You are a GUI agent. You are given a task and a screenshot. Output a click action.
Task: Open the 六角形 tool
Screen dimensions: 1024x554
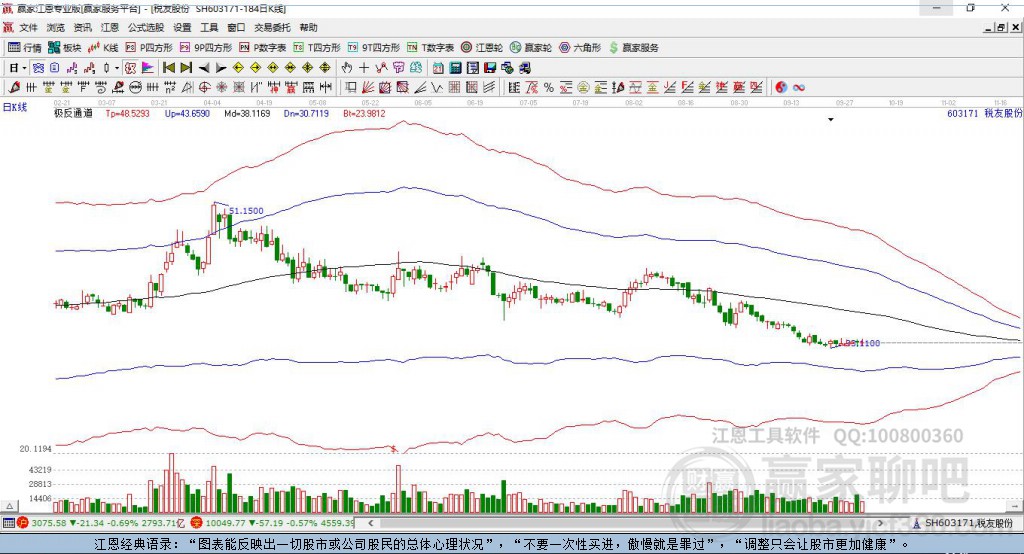point(580,48)
